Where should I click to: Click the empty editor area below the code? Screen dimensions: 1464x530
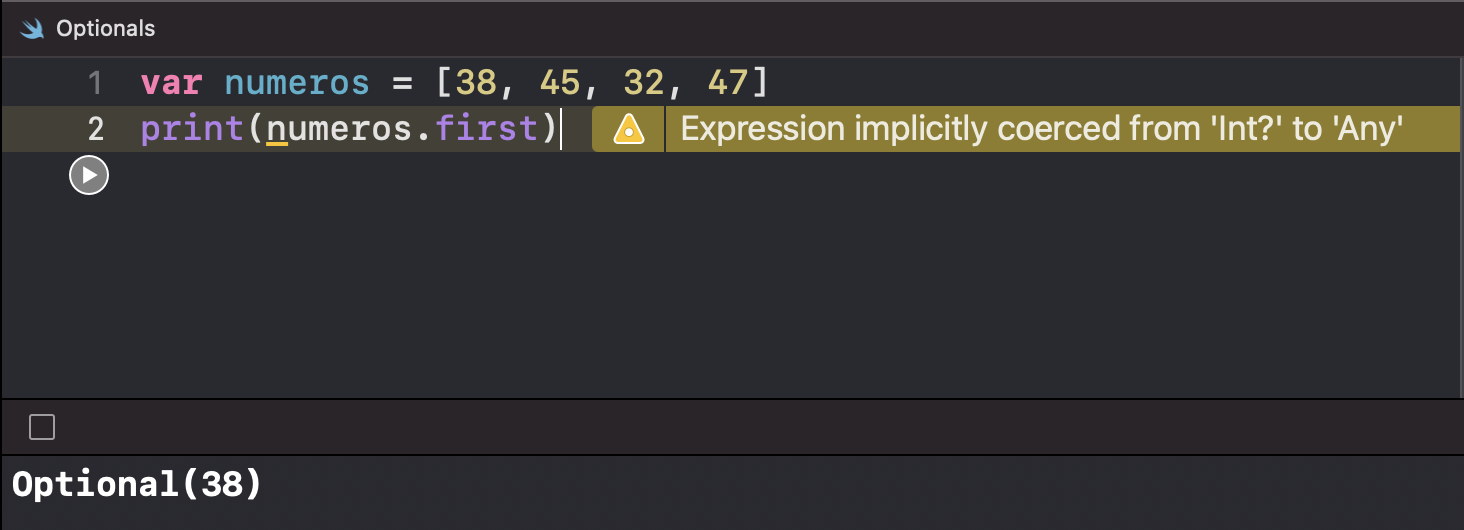(780, 290)
